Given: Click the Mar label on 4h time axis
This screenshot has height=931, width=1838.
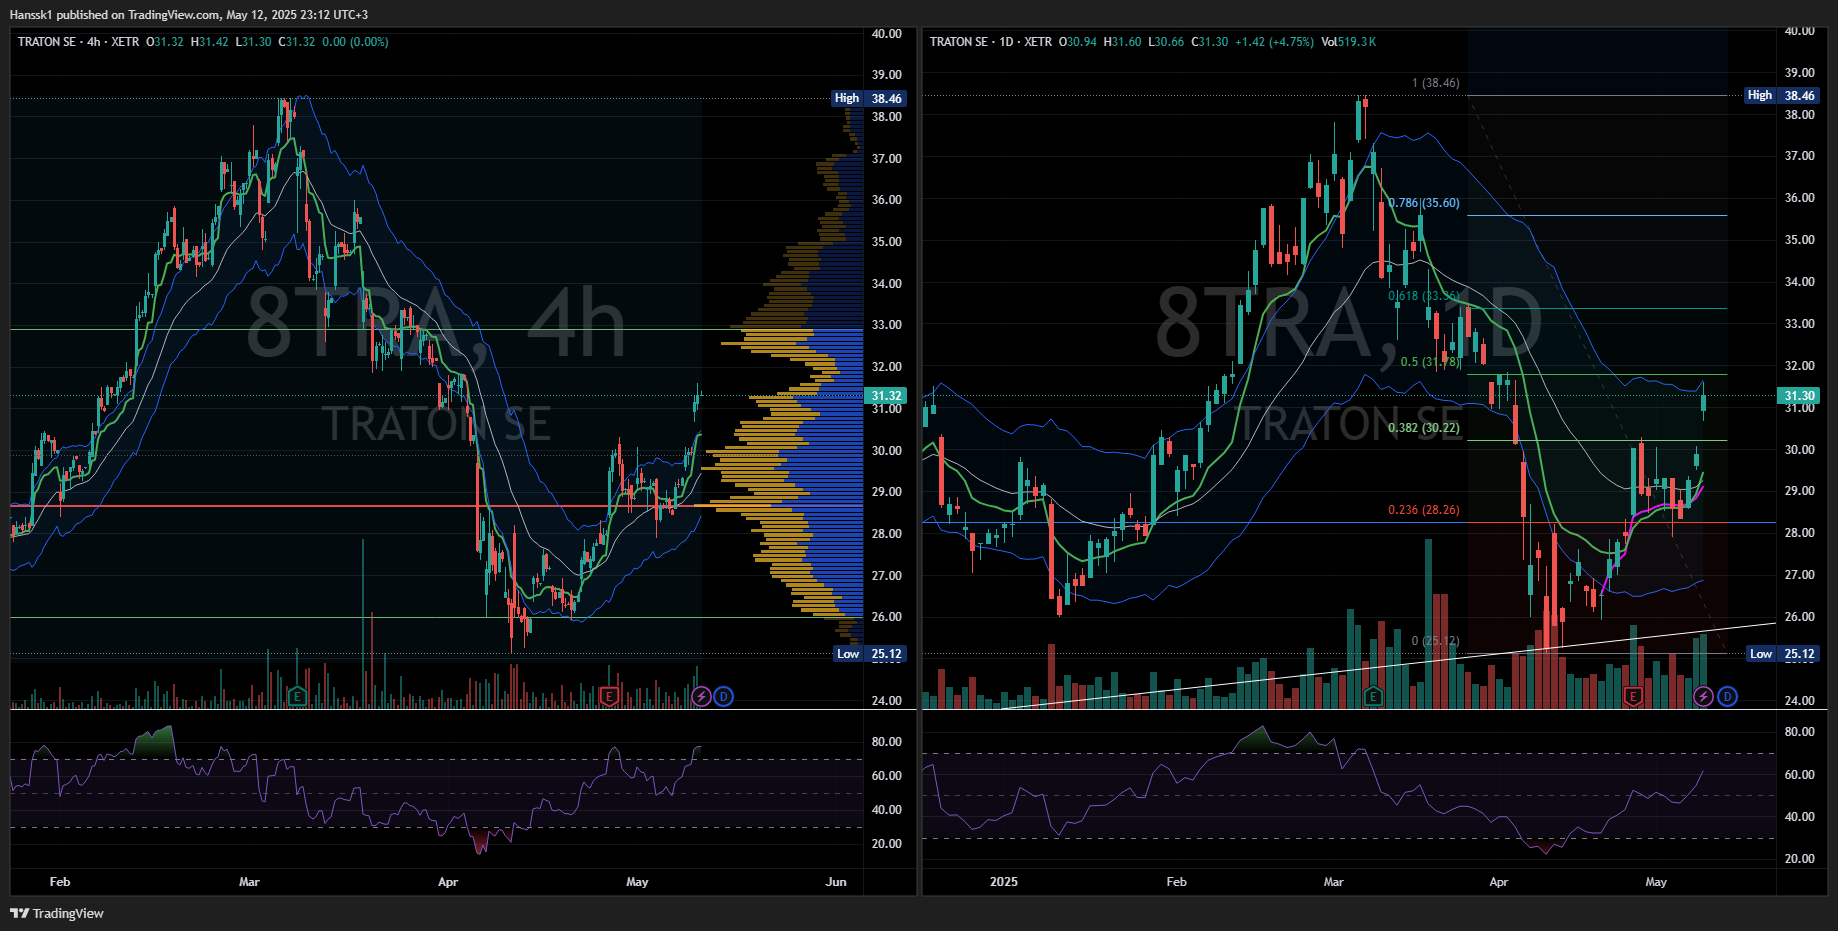Looking at the screenshot, I should [x=249, y=882].
